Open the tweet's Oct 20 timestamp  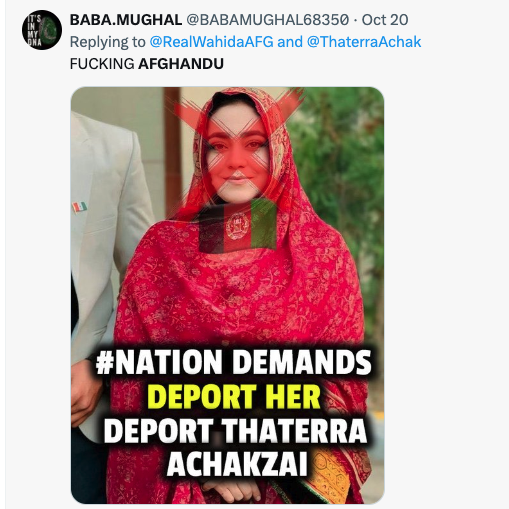(x=385, y=20)
